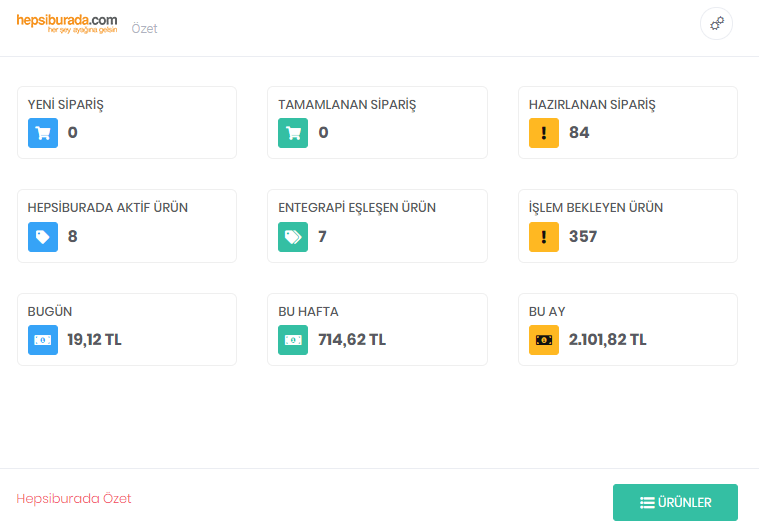This screenshot has height=532, width=759.
Task: Open the settings gears button at top right
Action: tap(716, 24)
